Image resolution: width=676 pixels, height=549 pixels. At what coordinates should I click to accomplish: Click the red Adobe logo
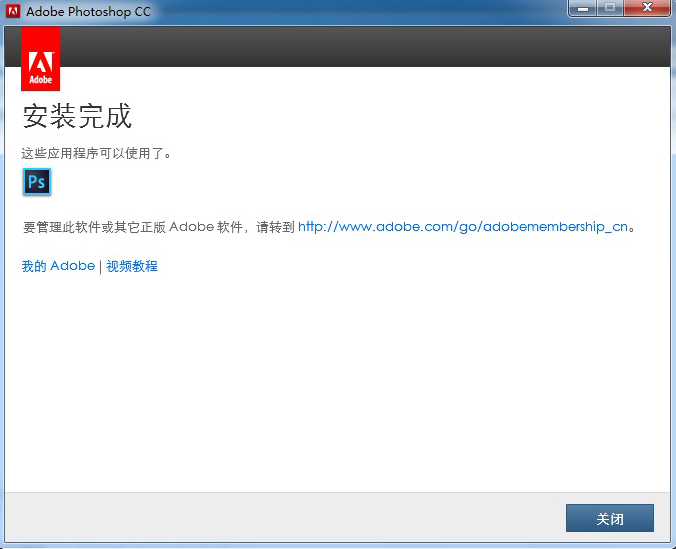41,59
